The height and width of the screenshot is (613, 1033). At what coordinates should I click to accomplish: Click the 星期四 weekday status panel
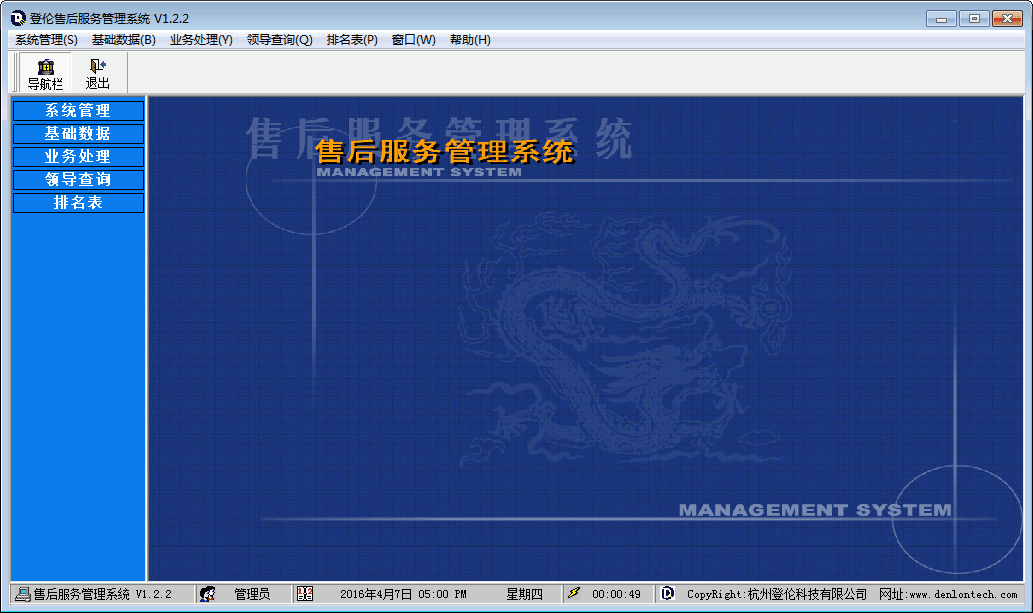[524, 594]
